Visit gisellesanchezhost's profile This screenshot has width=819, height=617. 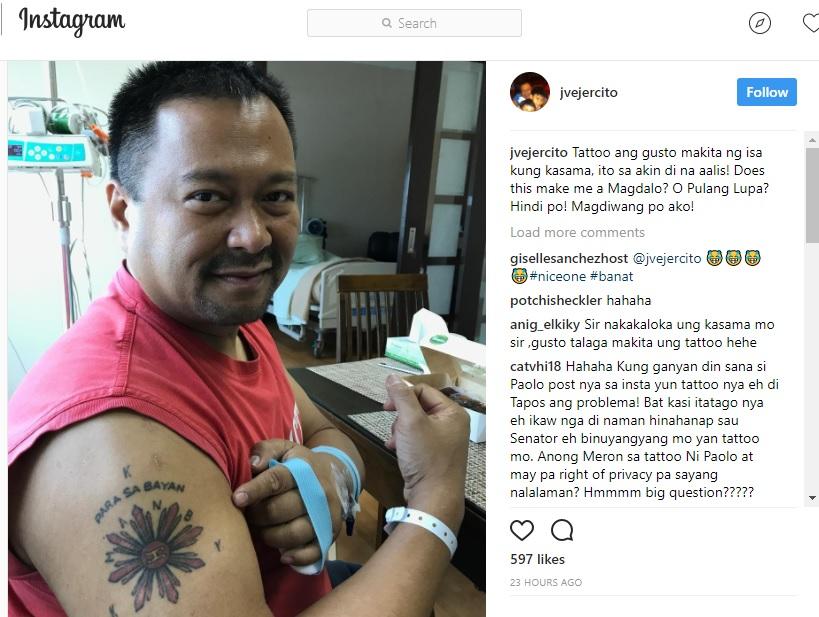(569, 258)
